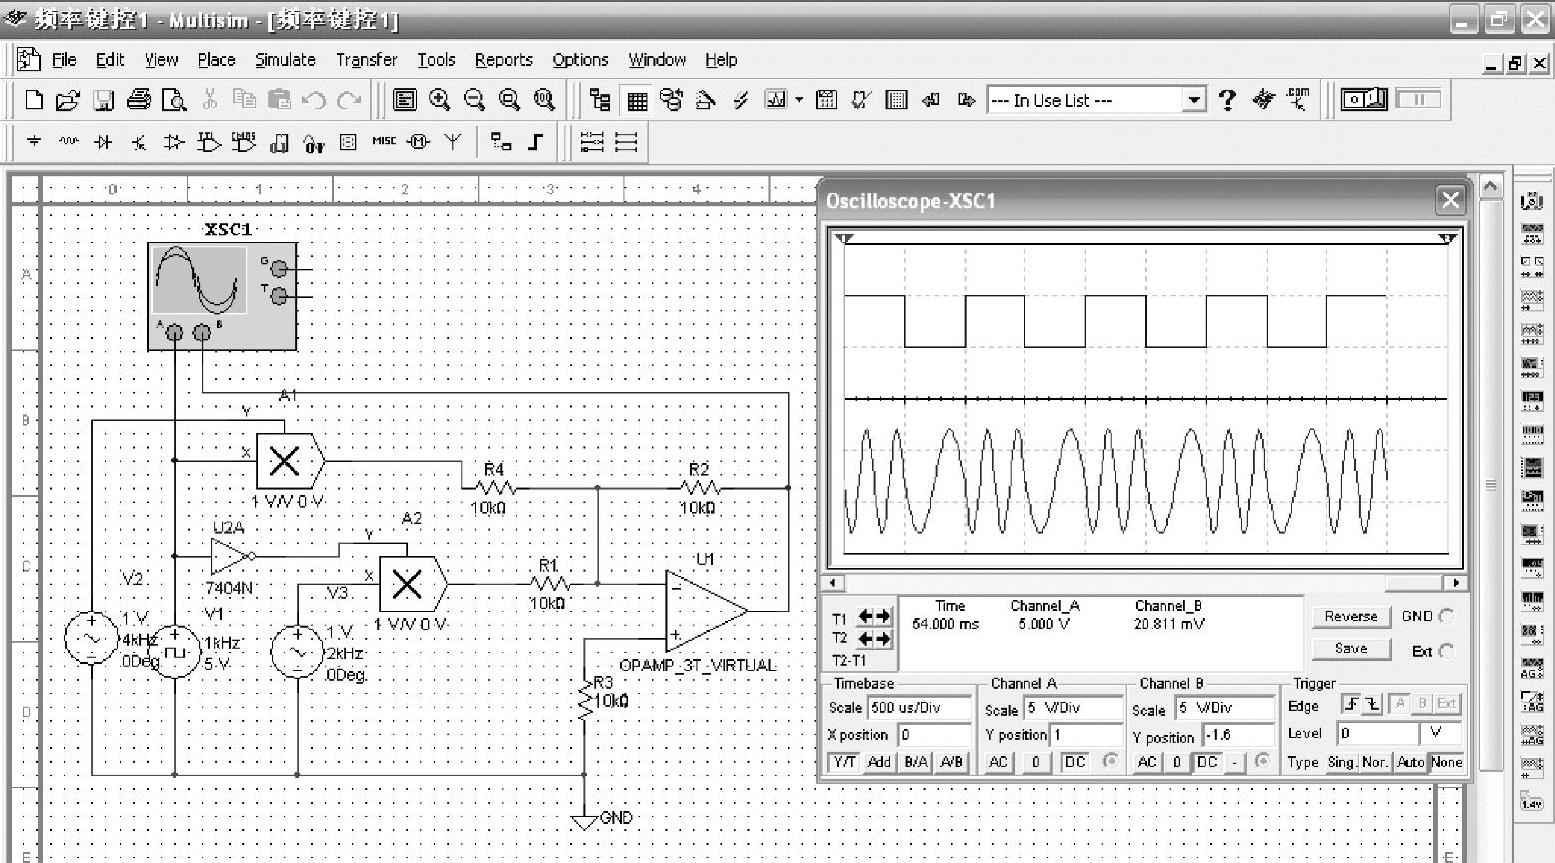The image size is (1555, 863).
Task: Open the Transfer menu
Action: tap(366, 60)
